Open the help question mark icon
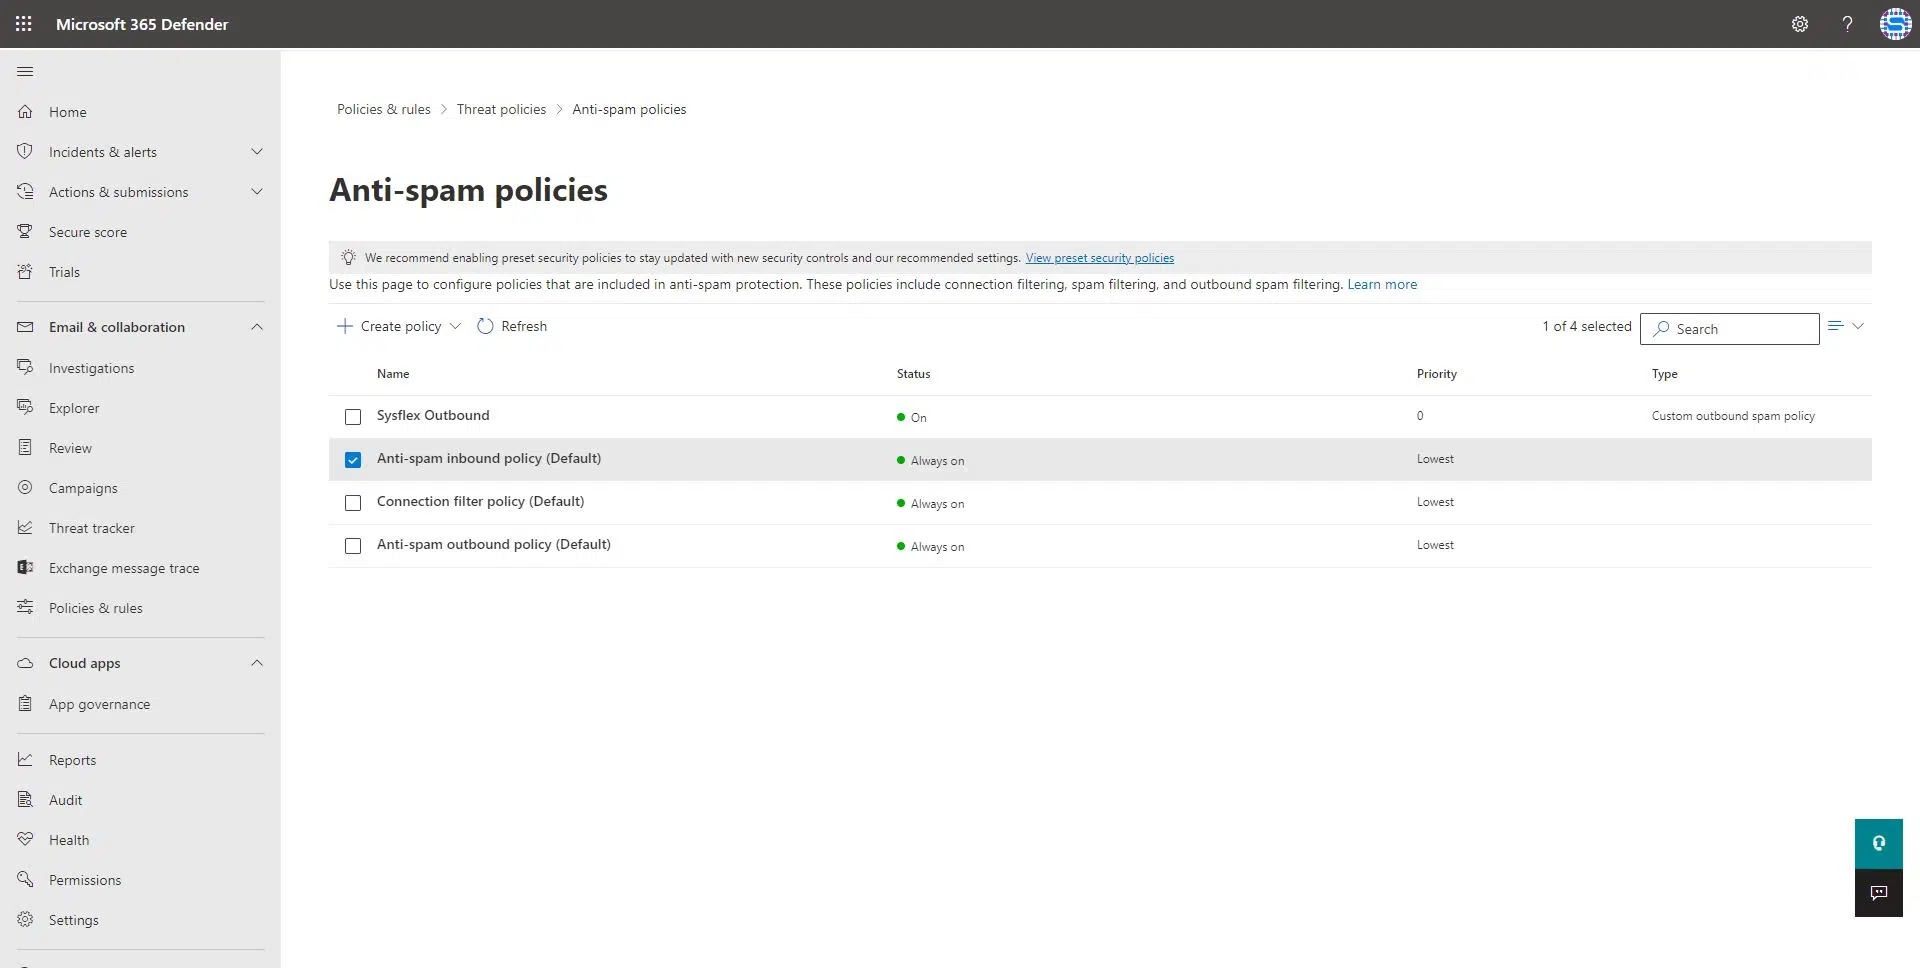The width and height of the screenshot is (1920, 968). click(1847, 24)
